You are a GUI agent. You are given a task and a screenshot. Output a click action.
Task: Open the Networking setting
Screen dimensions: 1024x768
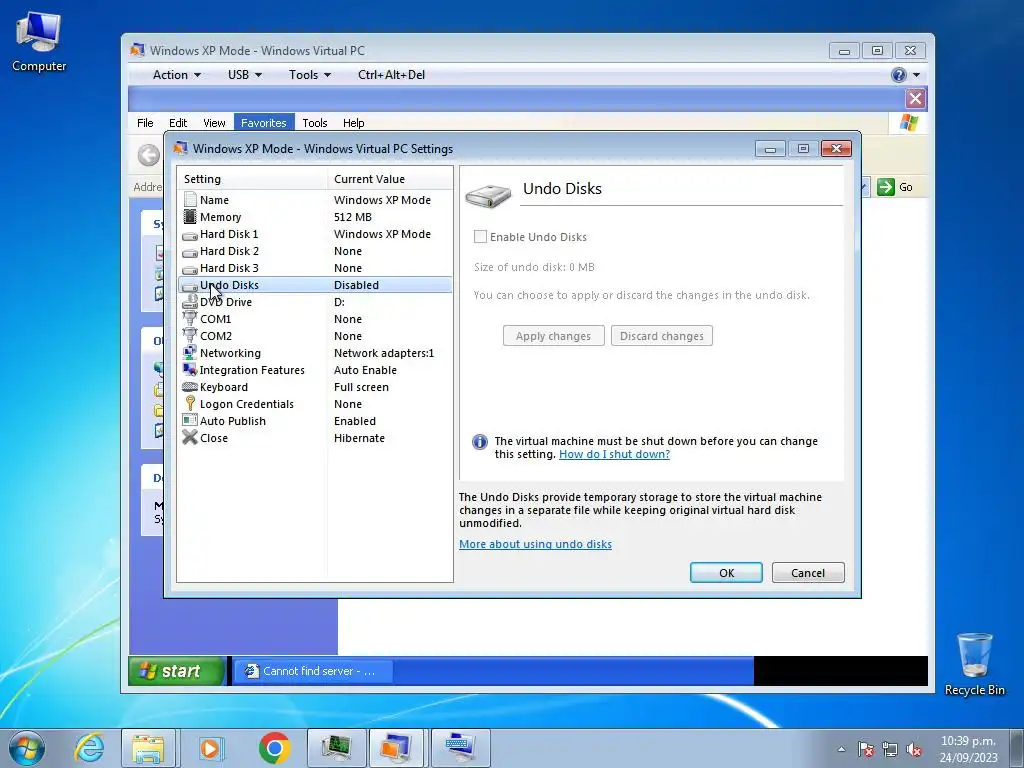coord(315,353)
